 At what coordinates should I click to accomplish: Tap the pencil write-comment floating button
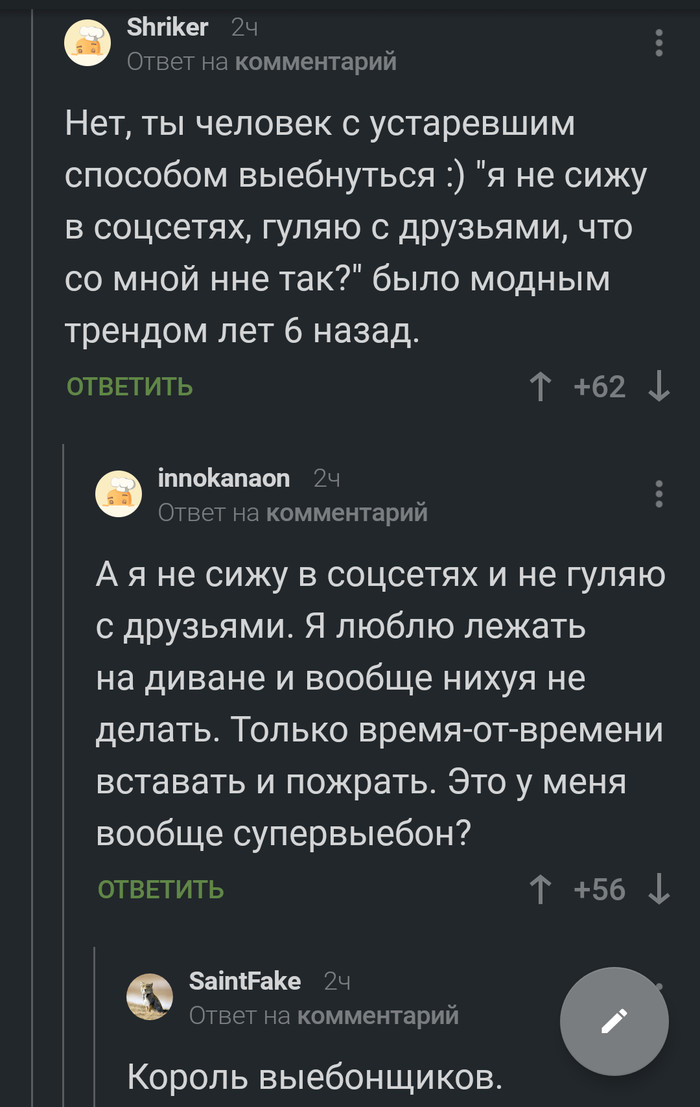coord(614,1021)
